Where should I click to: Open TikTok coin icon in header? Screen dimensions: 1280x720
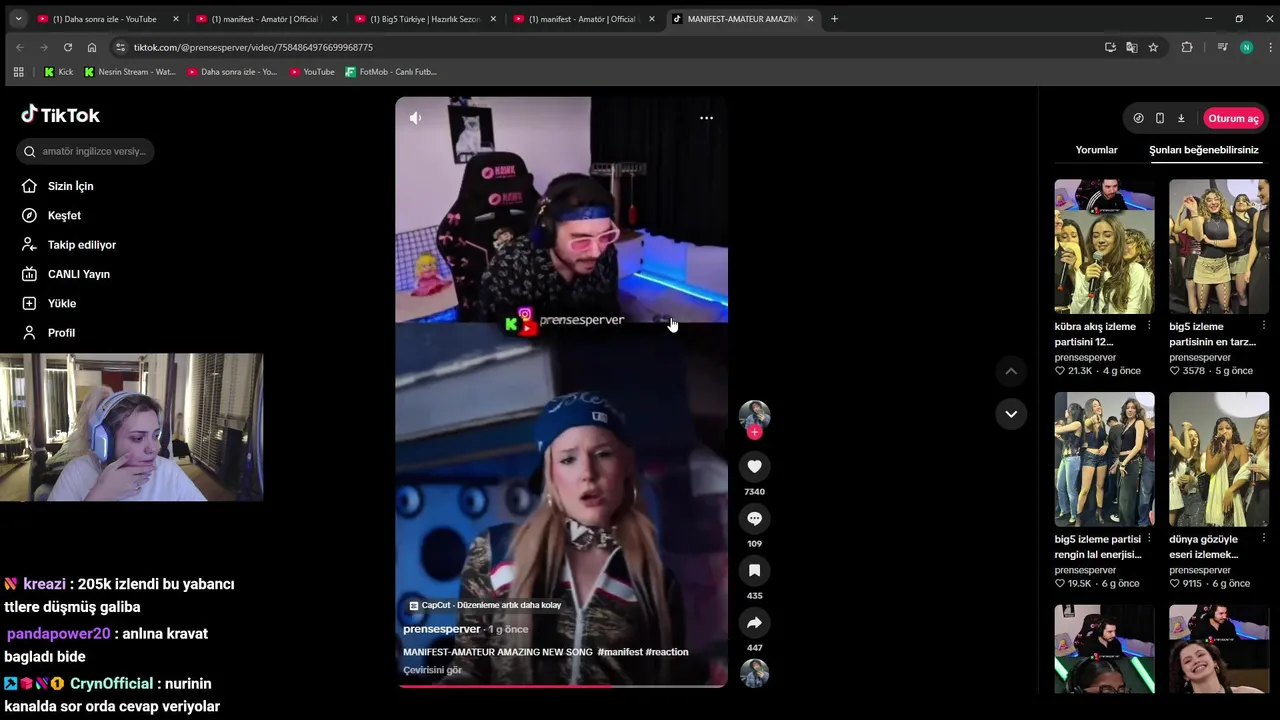click(x=1138, y=118)
